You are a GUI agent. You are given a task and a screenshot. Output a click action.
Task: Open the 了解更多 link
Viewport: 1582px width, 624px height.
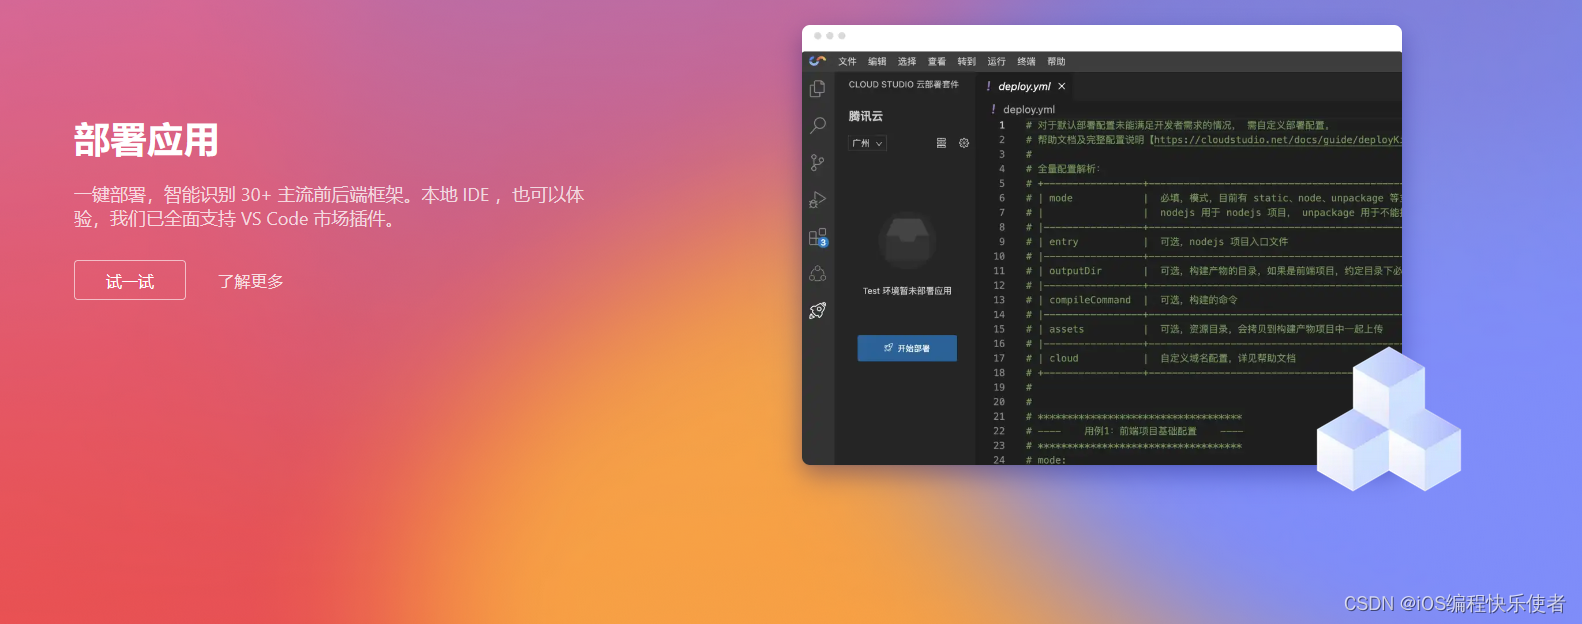point(251,281)
